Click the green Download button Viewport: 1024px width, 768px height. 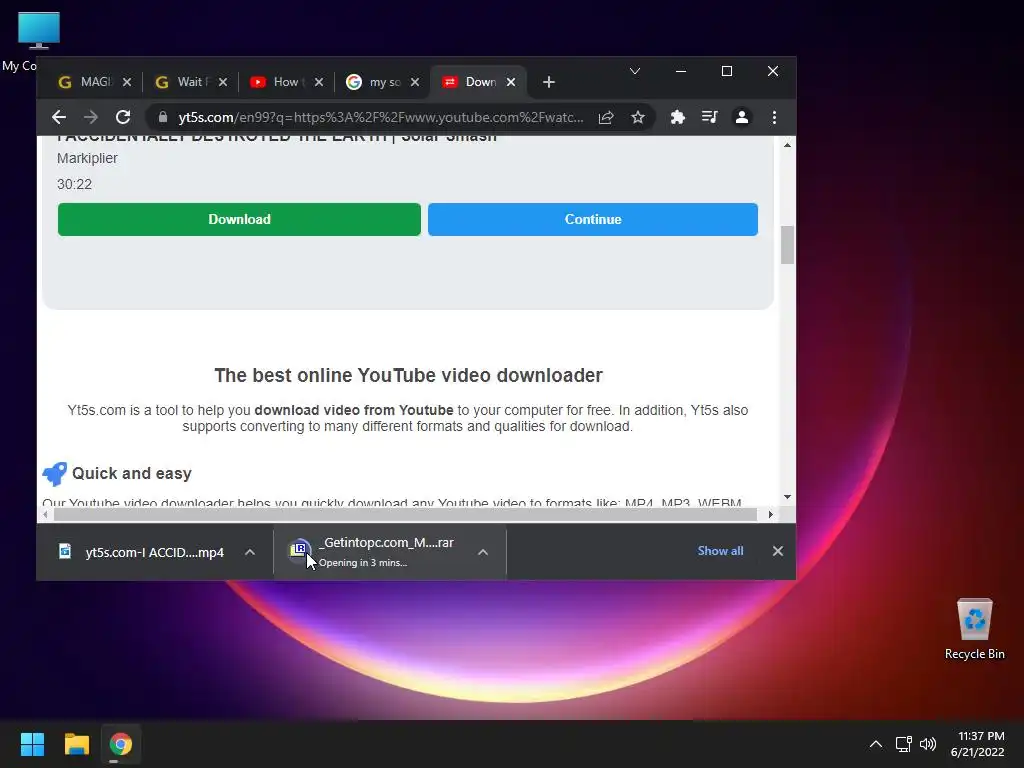point(239,219)
